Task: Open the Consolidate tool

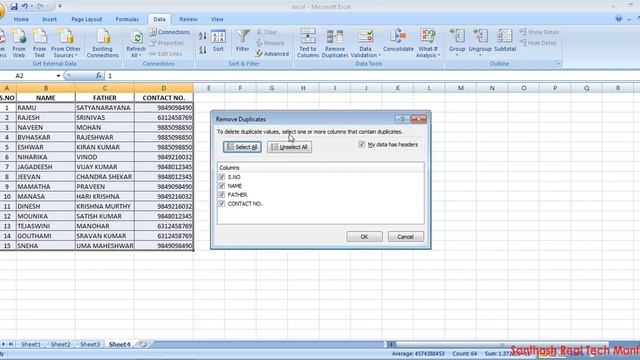Action: [398, 41]
